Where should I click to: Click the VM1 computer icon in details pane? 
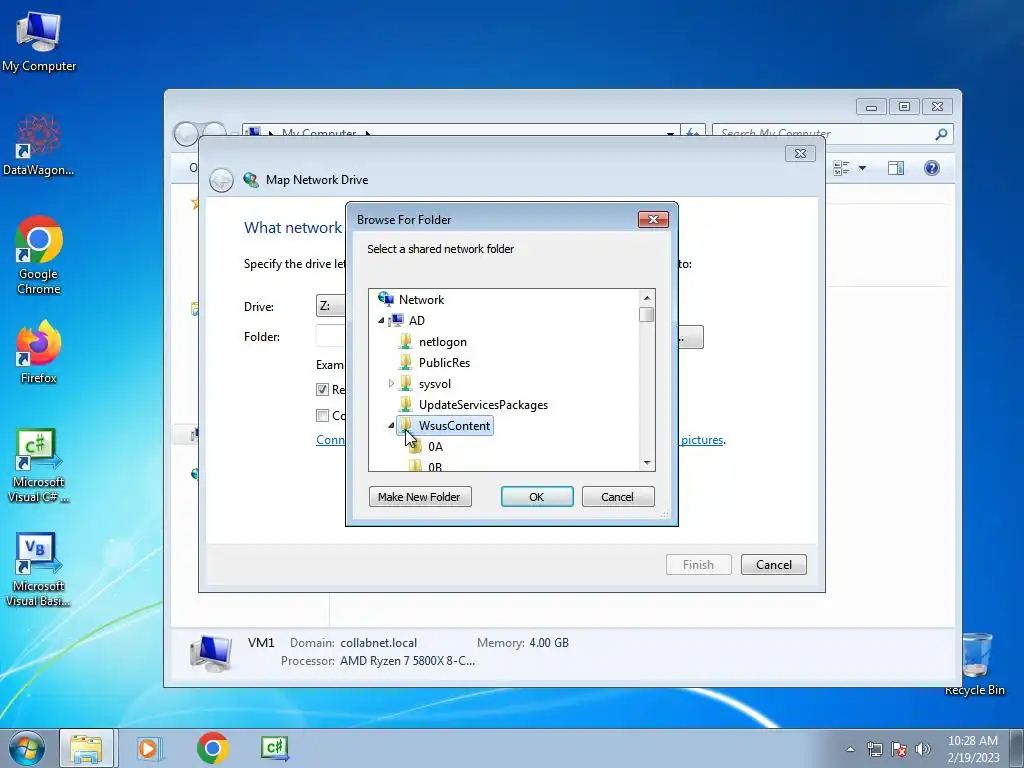(211, 654)
